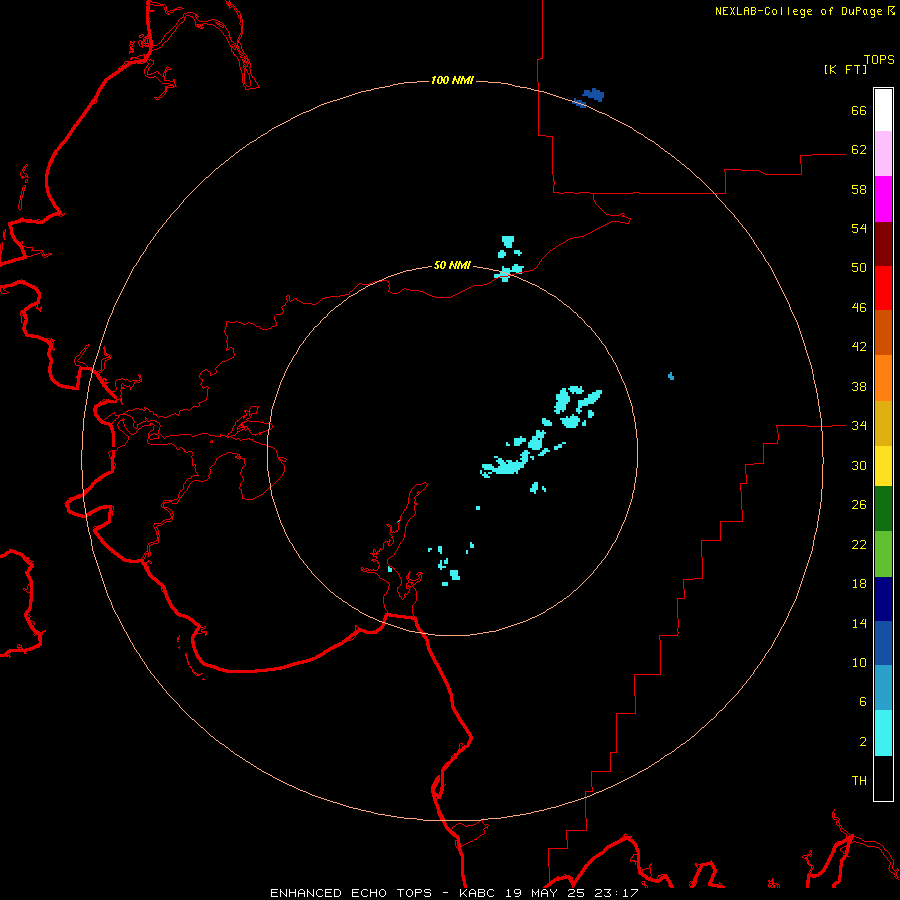This screenshot has height=900, width=900.
Task: Click legend value 62
Action: tap(859, 150)
